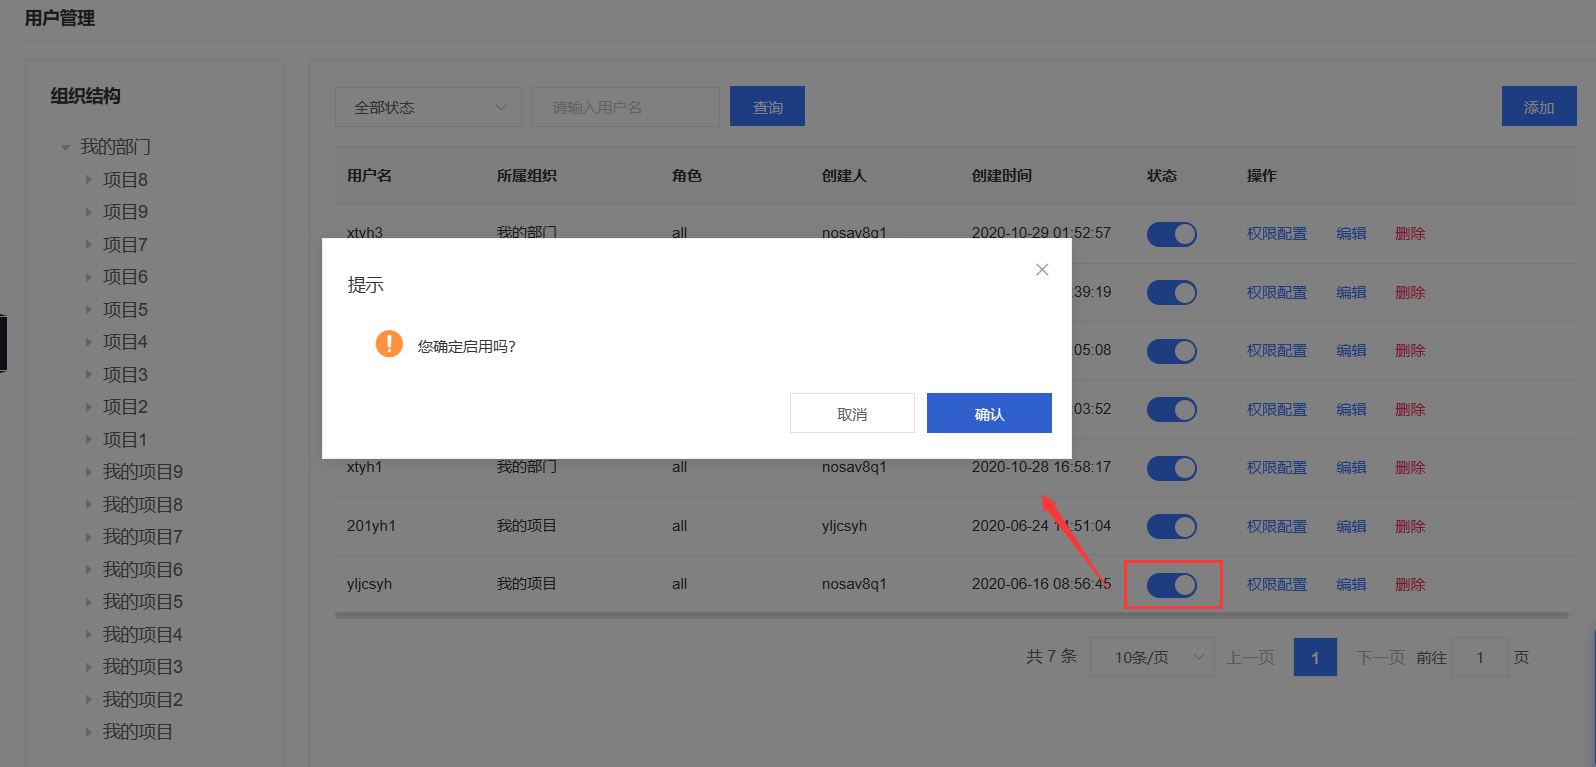Expand the 项目5 tree node
1596x767 pixels.
click(88, 310)
